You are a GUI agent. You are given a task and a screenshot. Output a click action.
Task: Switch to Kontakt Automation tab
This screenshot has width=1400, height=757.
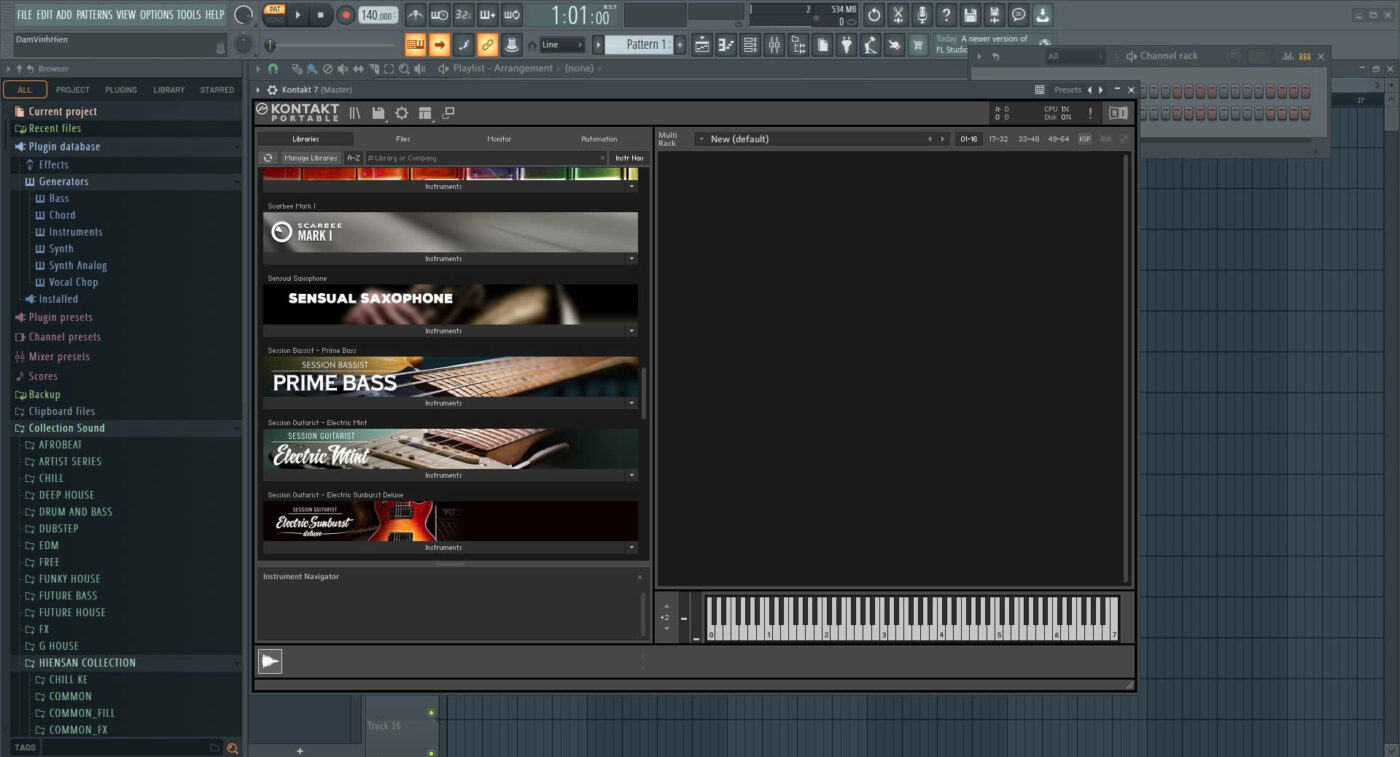[599, 139]
